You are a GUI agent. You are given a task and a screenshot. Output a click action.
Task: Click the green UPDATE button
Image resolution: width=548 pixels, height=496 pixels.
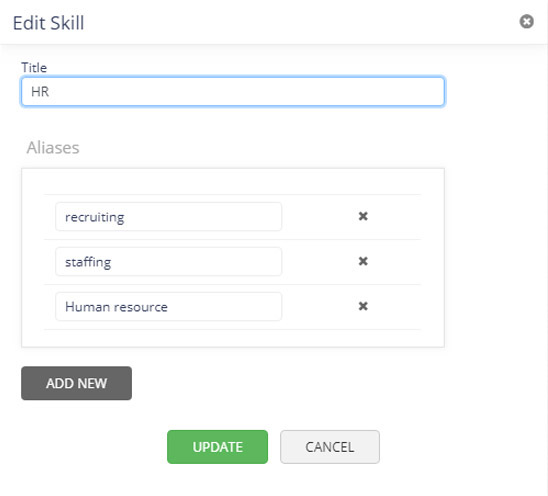coord(217,447)
